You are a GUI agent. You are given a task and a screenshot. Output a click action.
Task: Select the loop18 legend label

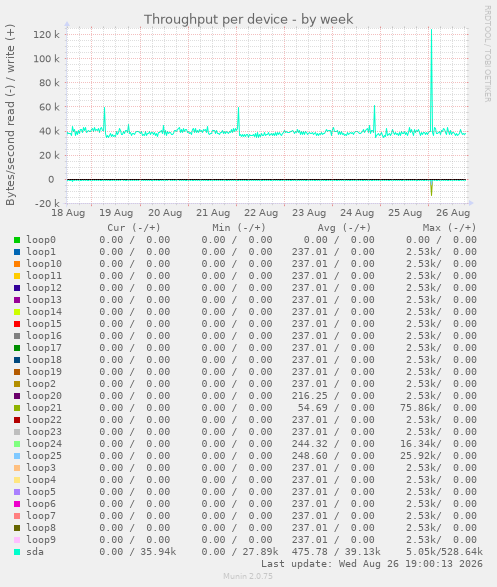[x=44, y=360]
